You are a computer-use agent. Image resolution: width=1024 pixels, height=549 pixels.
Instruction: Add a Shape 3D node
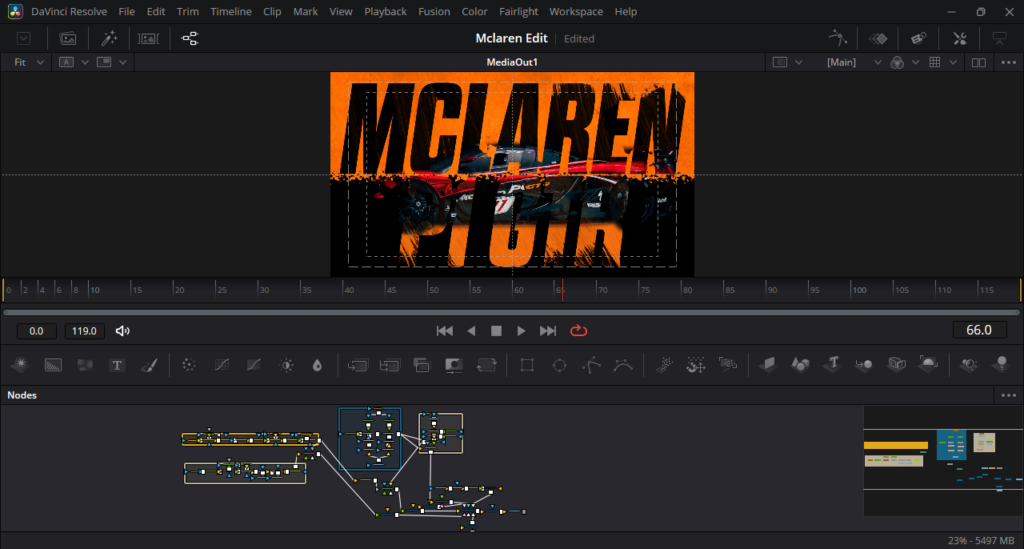(x=800, y=364)
